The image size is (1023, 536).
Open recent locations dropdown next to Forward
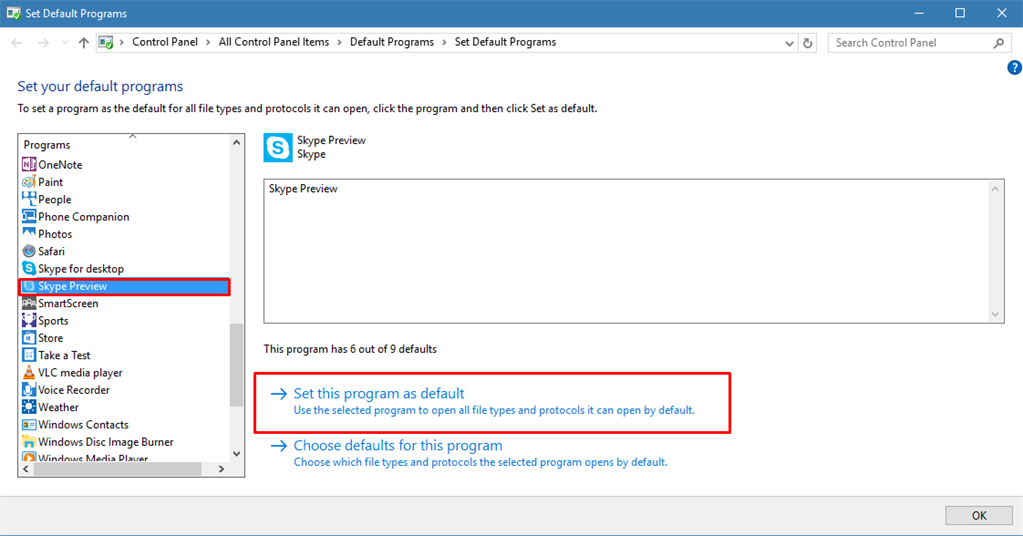[x=65, y=43]
